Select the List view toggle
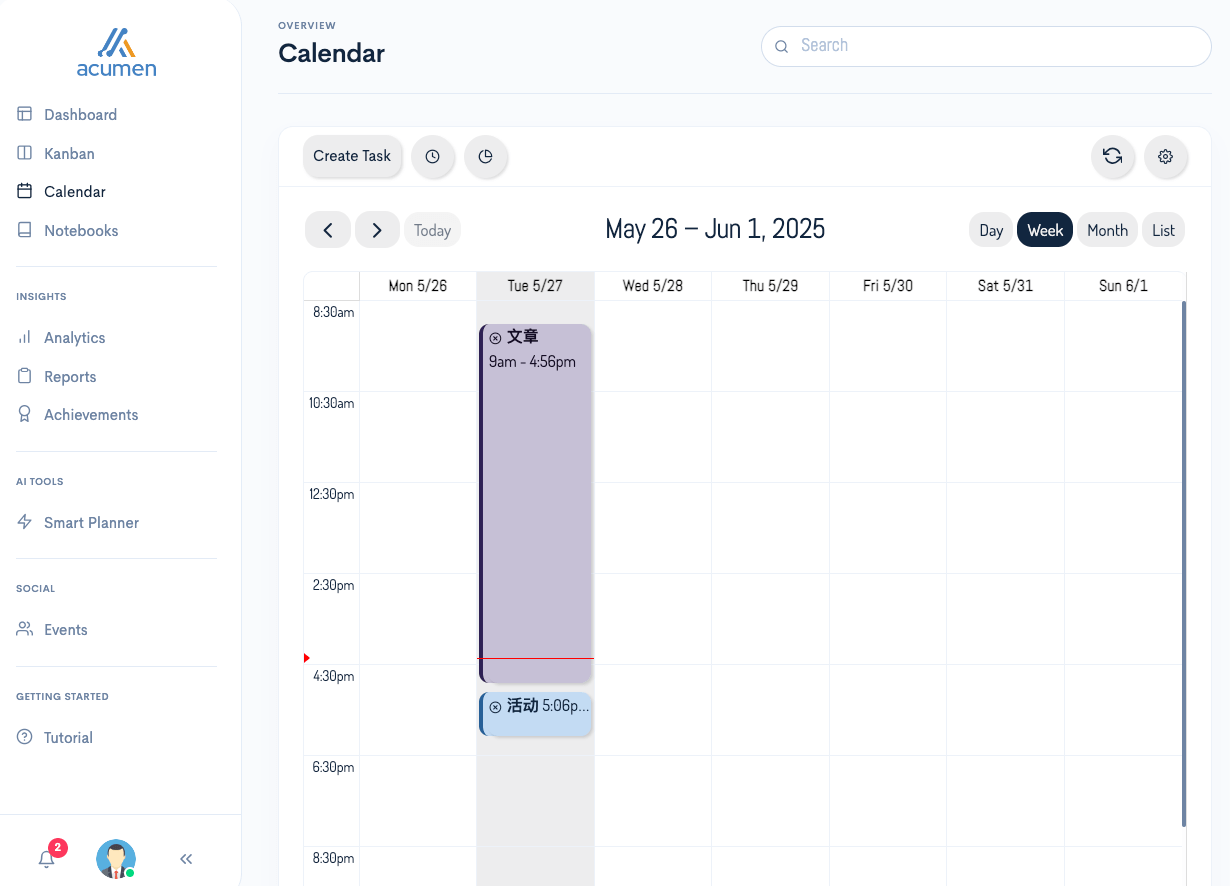The width and height of the screenshot is (1230, 886). coord(1163,230)
